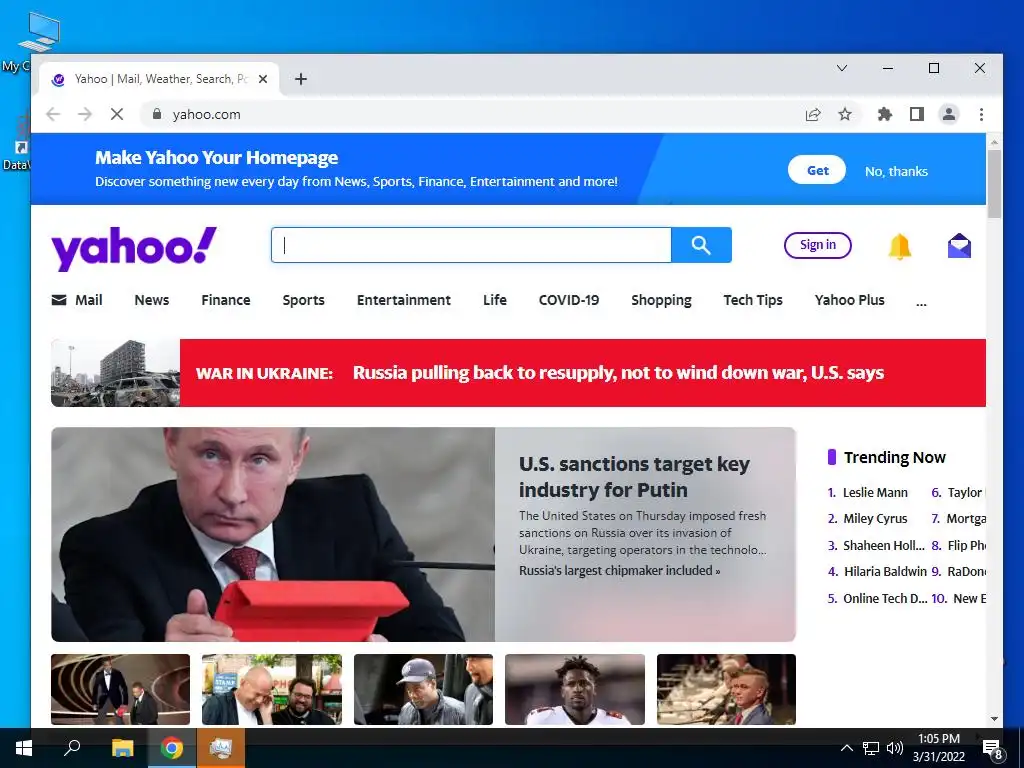1024x768 pixels.
Task: Stop loading the page
Action: point(117,114)
